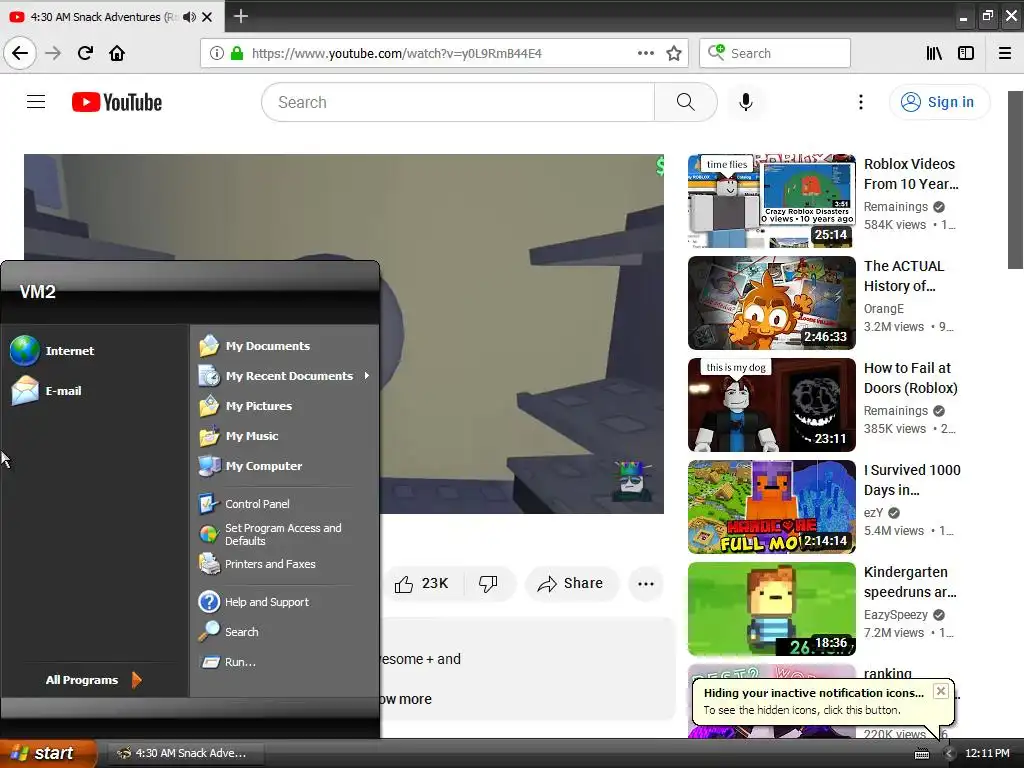Click the taskbar clock showing 12:11 PM

coord(987,754)
